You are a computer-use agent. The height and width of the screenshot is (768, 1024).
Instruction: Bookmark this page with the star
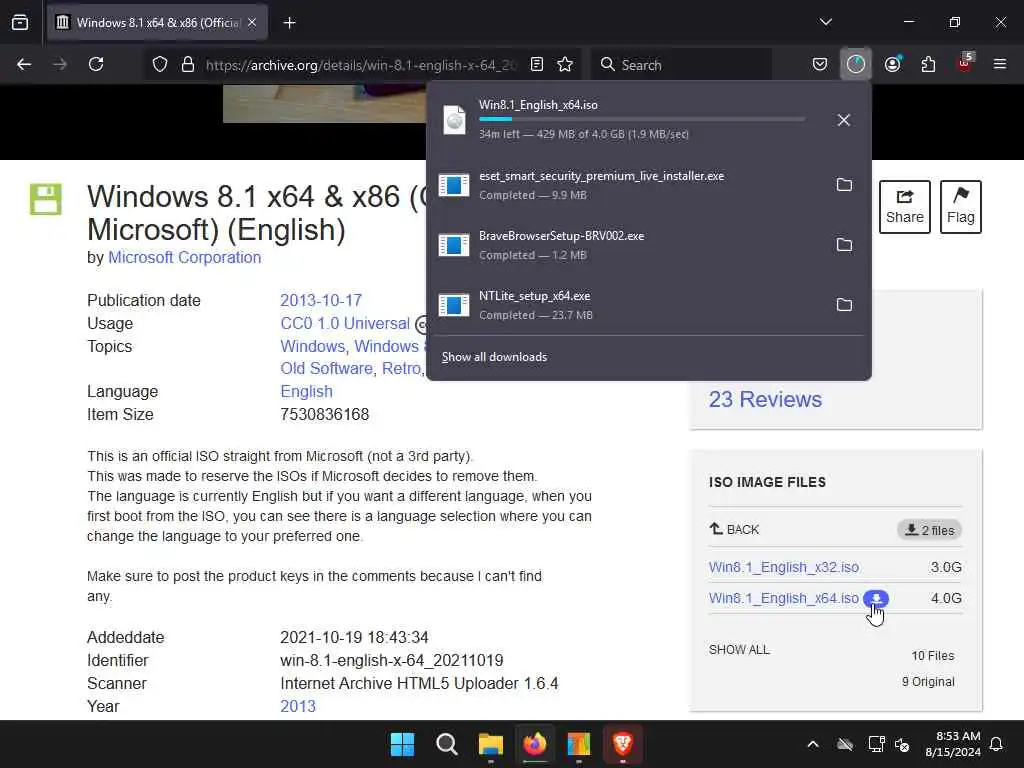[x=565, y=64]
